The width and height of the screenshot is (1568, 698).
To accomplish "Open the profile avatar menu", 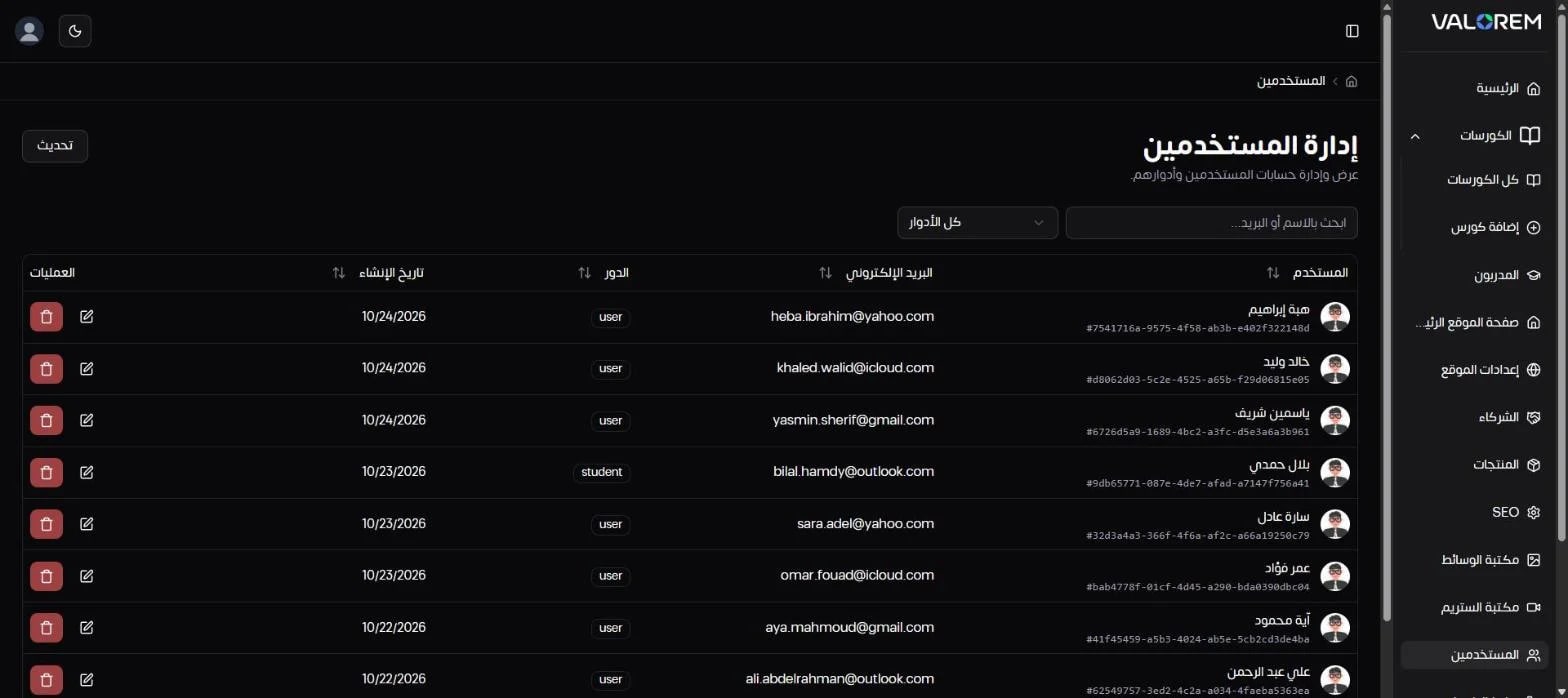I will click(29, 31).
